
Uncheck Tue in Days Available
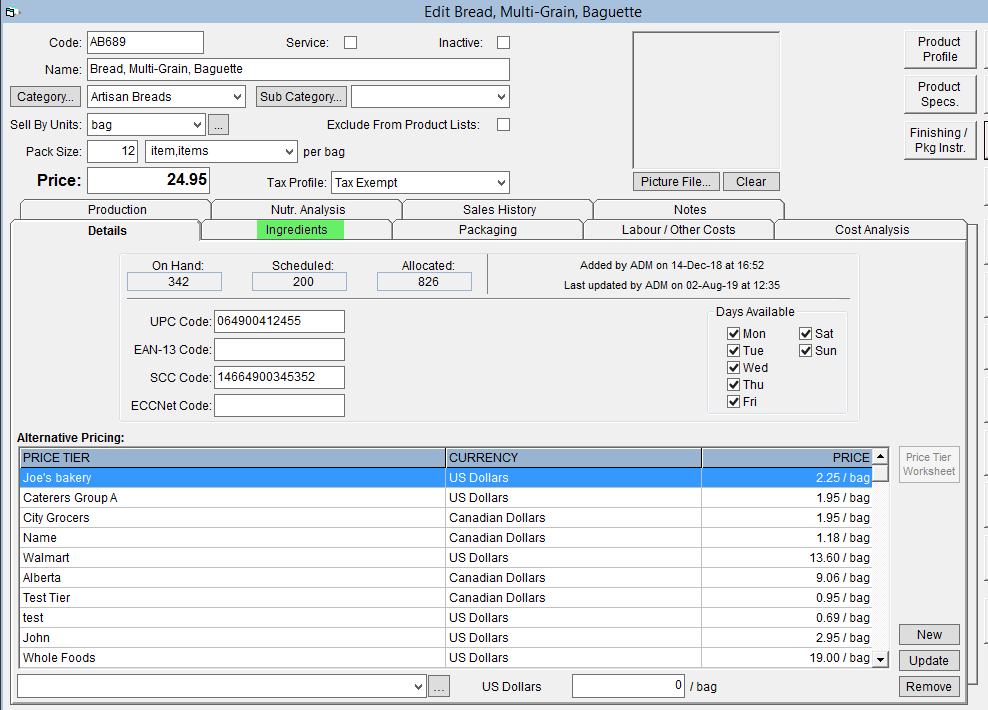(x=733, y=350)
